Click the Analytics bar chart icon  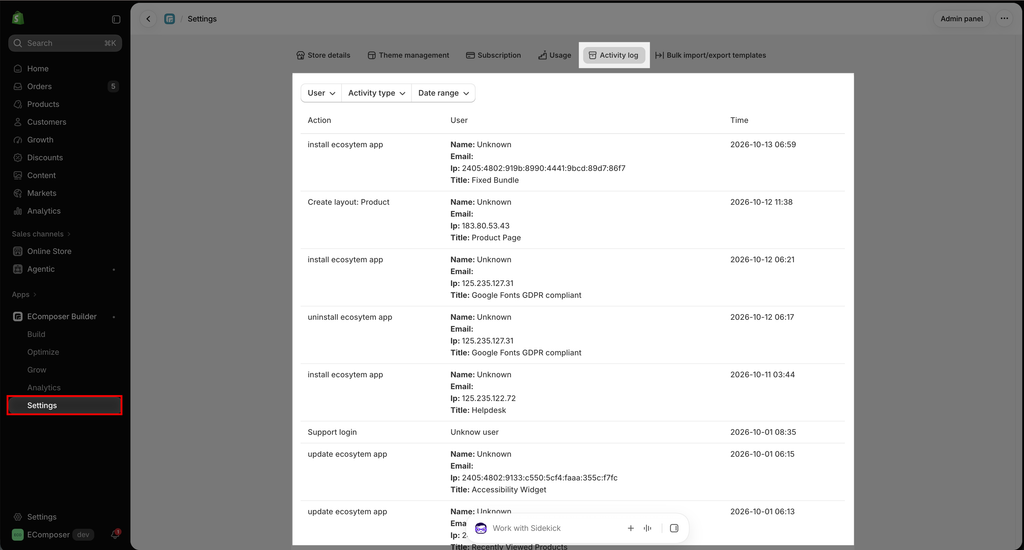point(18,211)
